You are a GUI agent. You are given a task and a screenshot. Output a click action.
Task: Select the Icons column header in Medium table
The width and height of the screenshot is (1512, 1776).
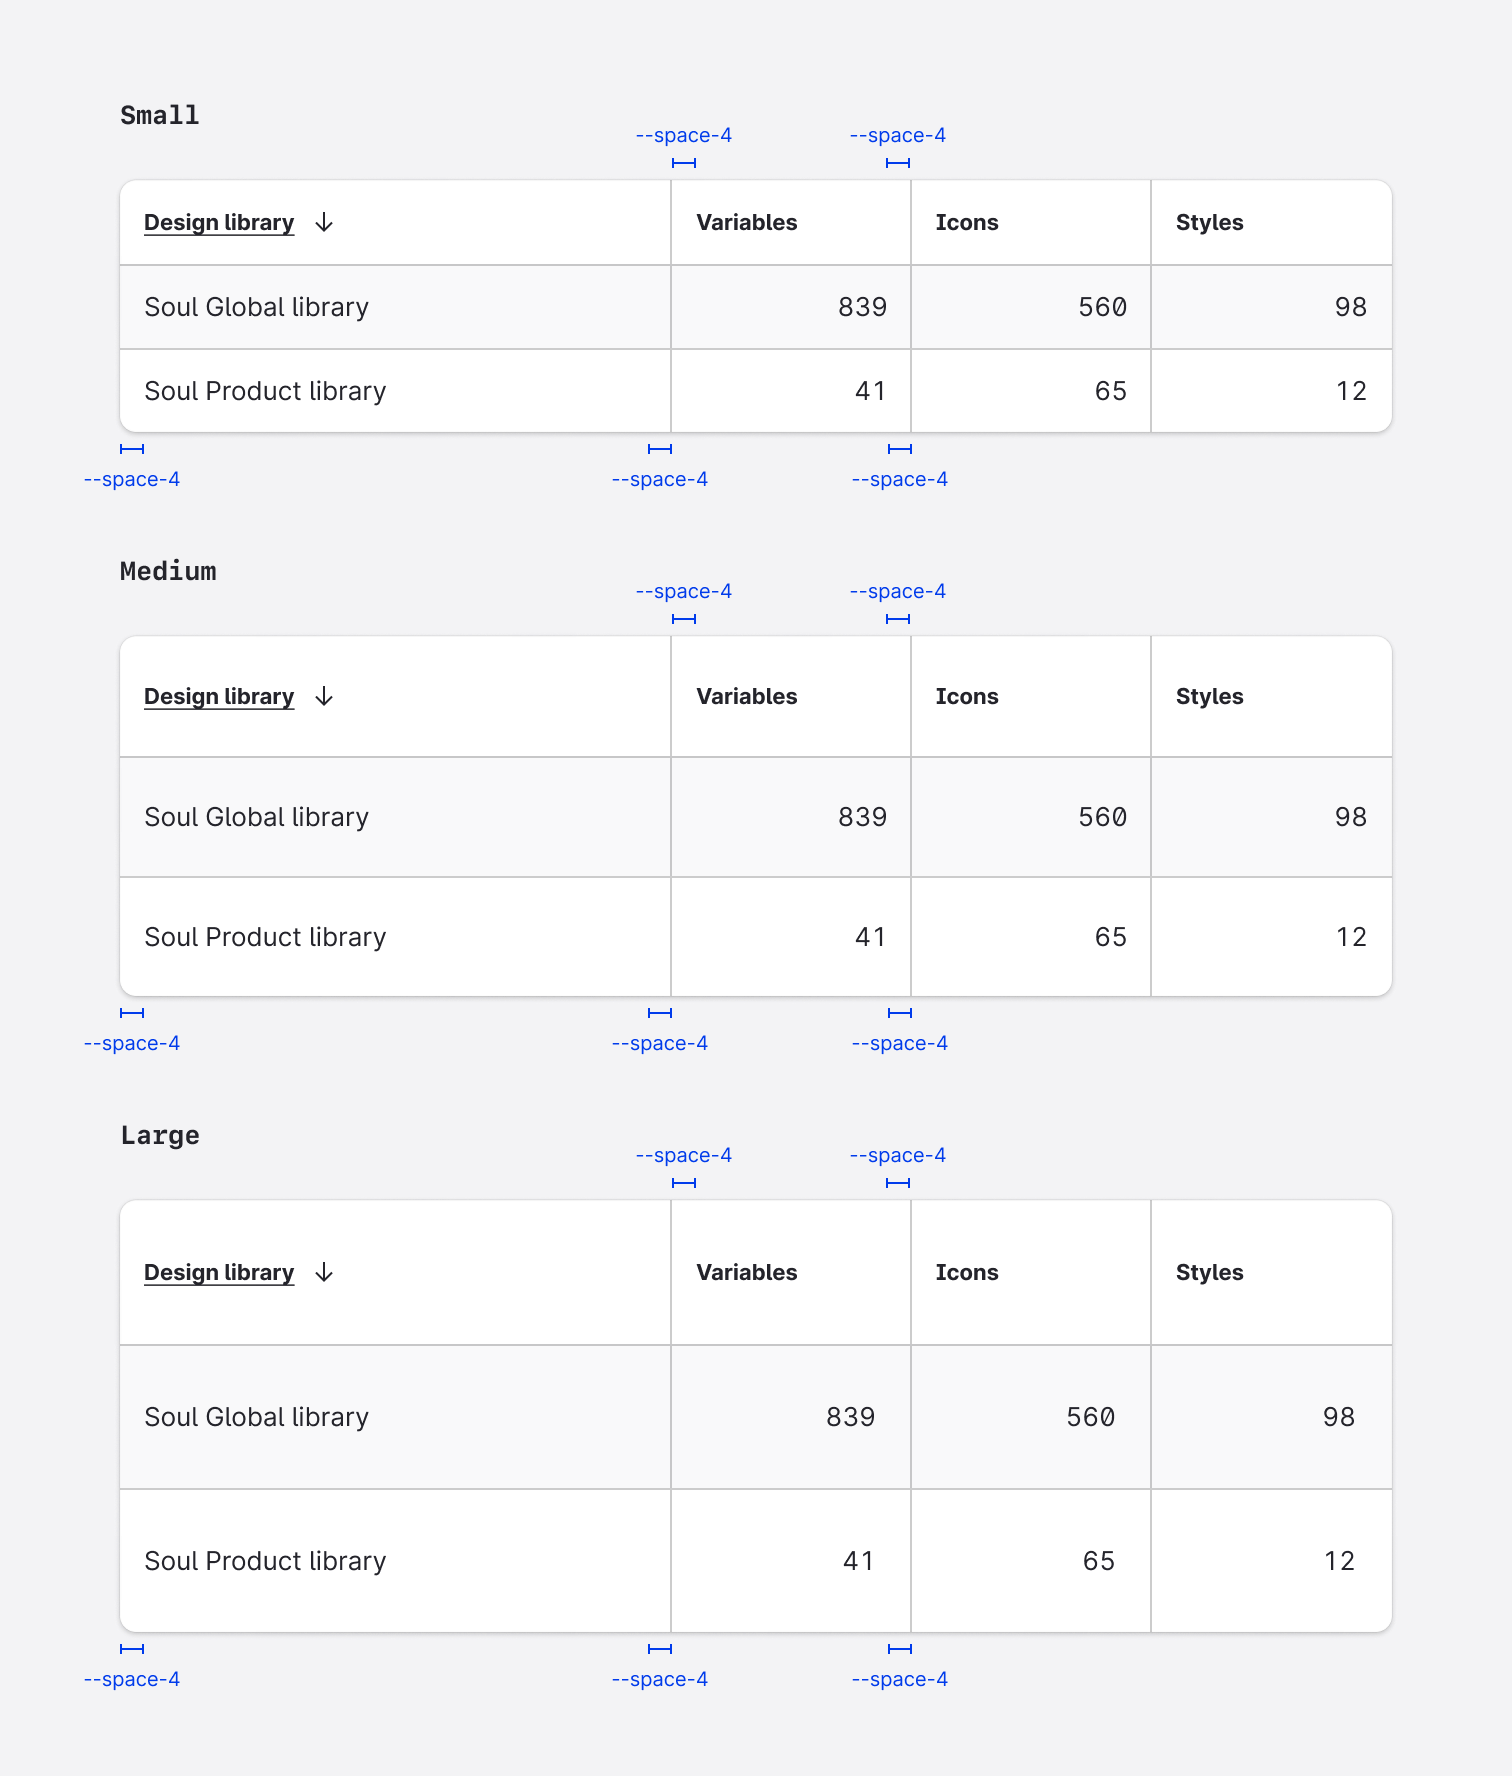point(967,697)
